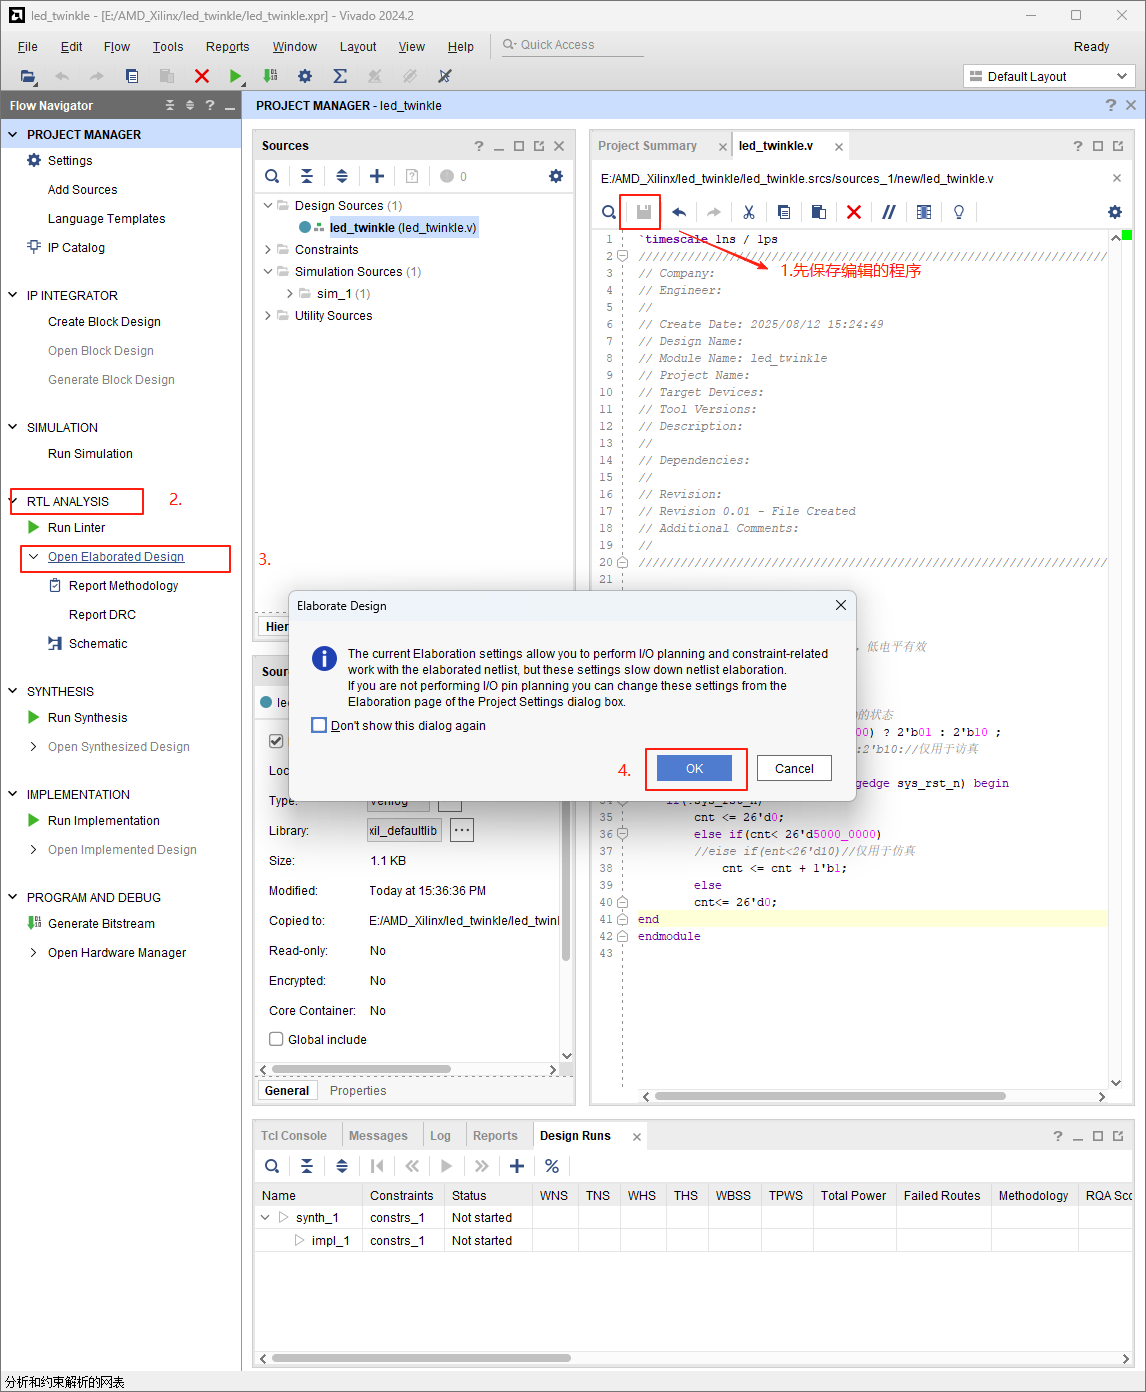1146x1392 pixels.
Task: Click Run Linter in RTL Analysis
Action: pos(77,528)
